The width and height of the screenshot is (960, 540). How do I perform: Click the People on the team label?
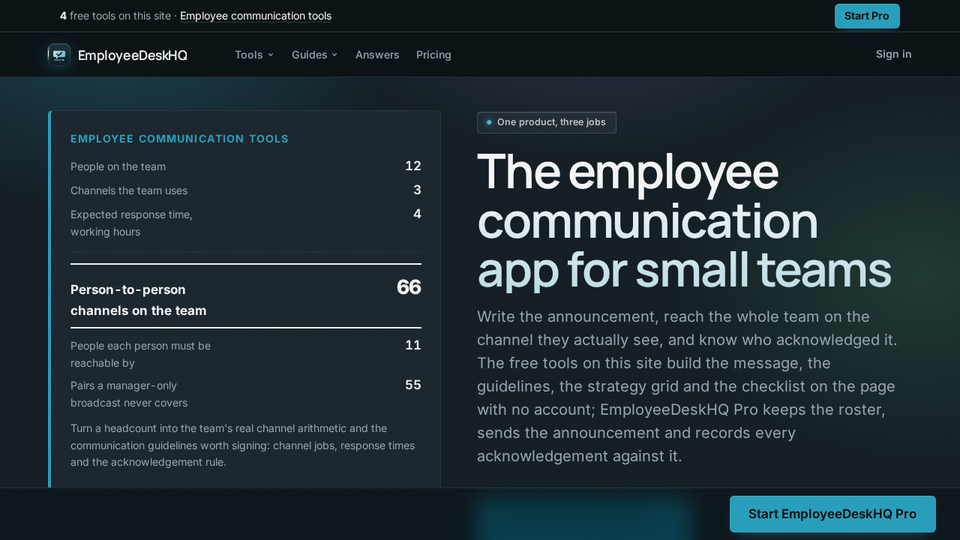[x=118, y=167]
